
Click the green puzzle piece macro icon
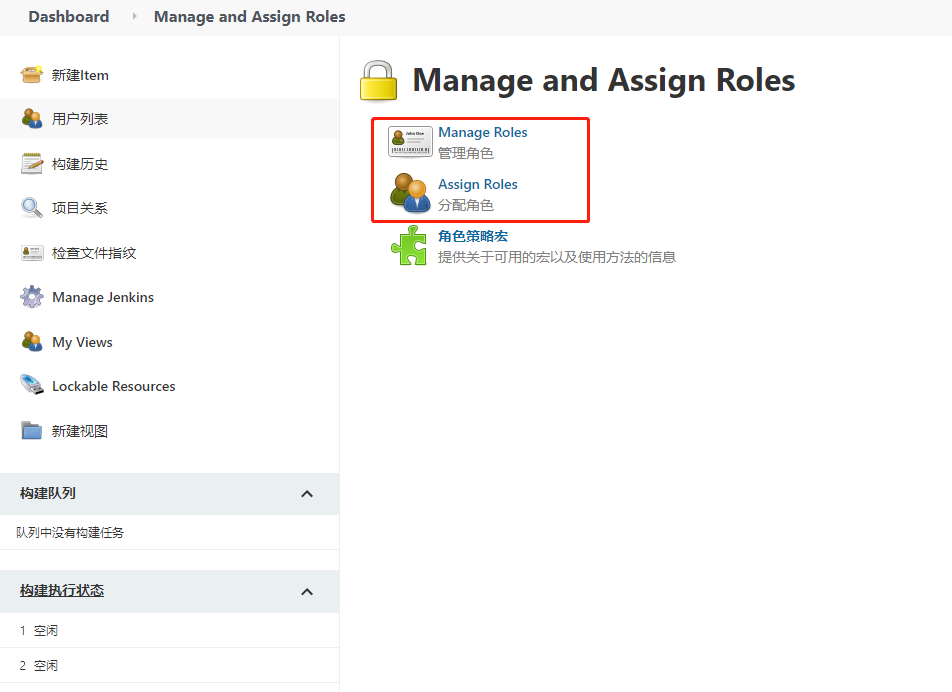click(409, 245)
